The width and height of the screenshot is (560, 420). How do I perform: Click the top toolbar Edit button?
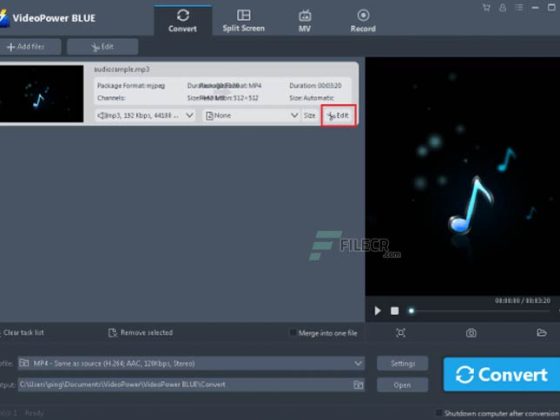[102, 47]
